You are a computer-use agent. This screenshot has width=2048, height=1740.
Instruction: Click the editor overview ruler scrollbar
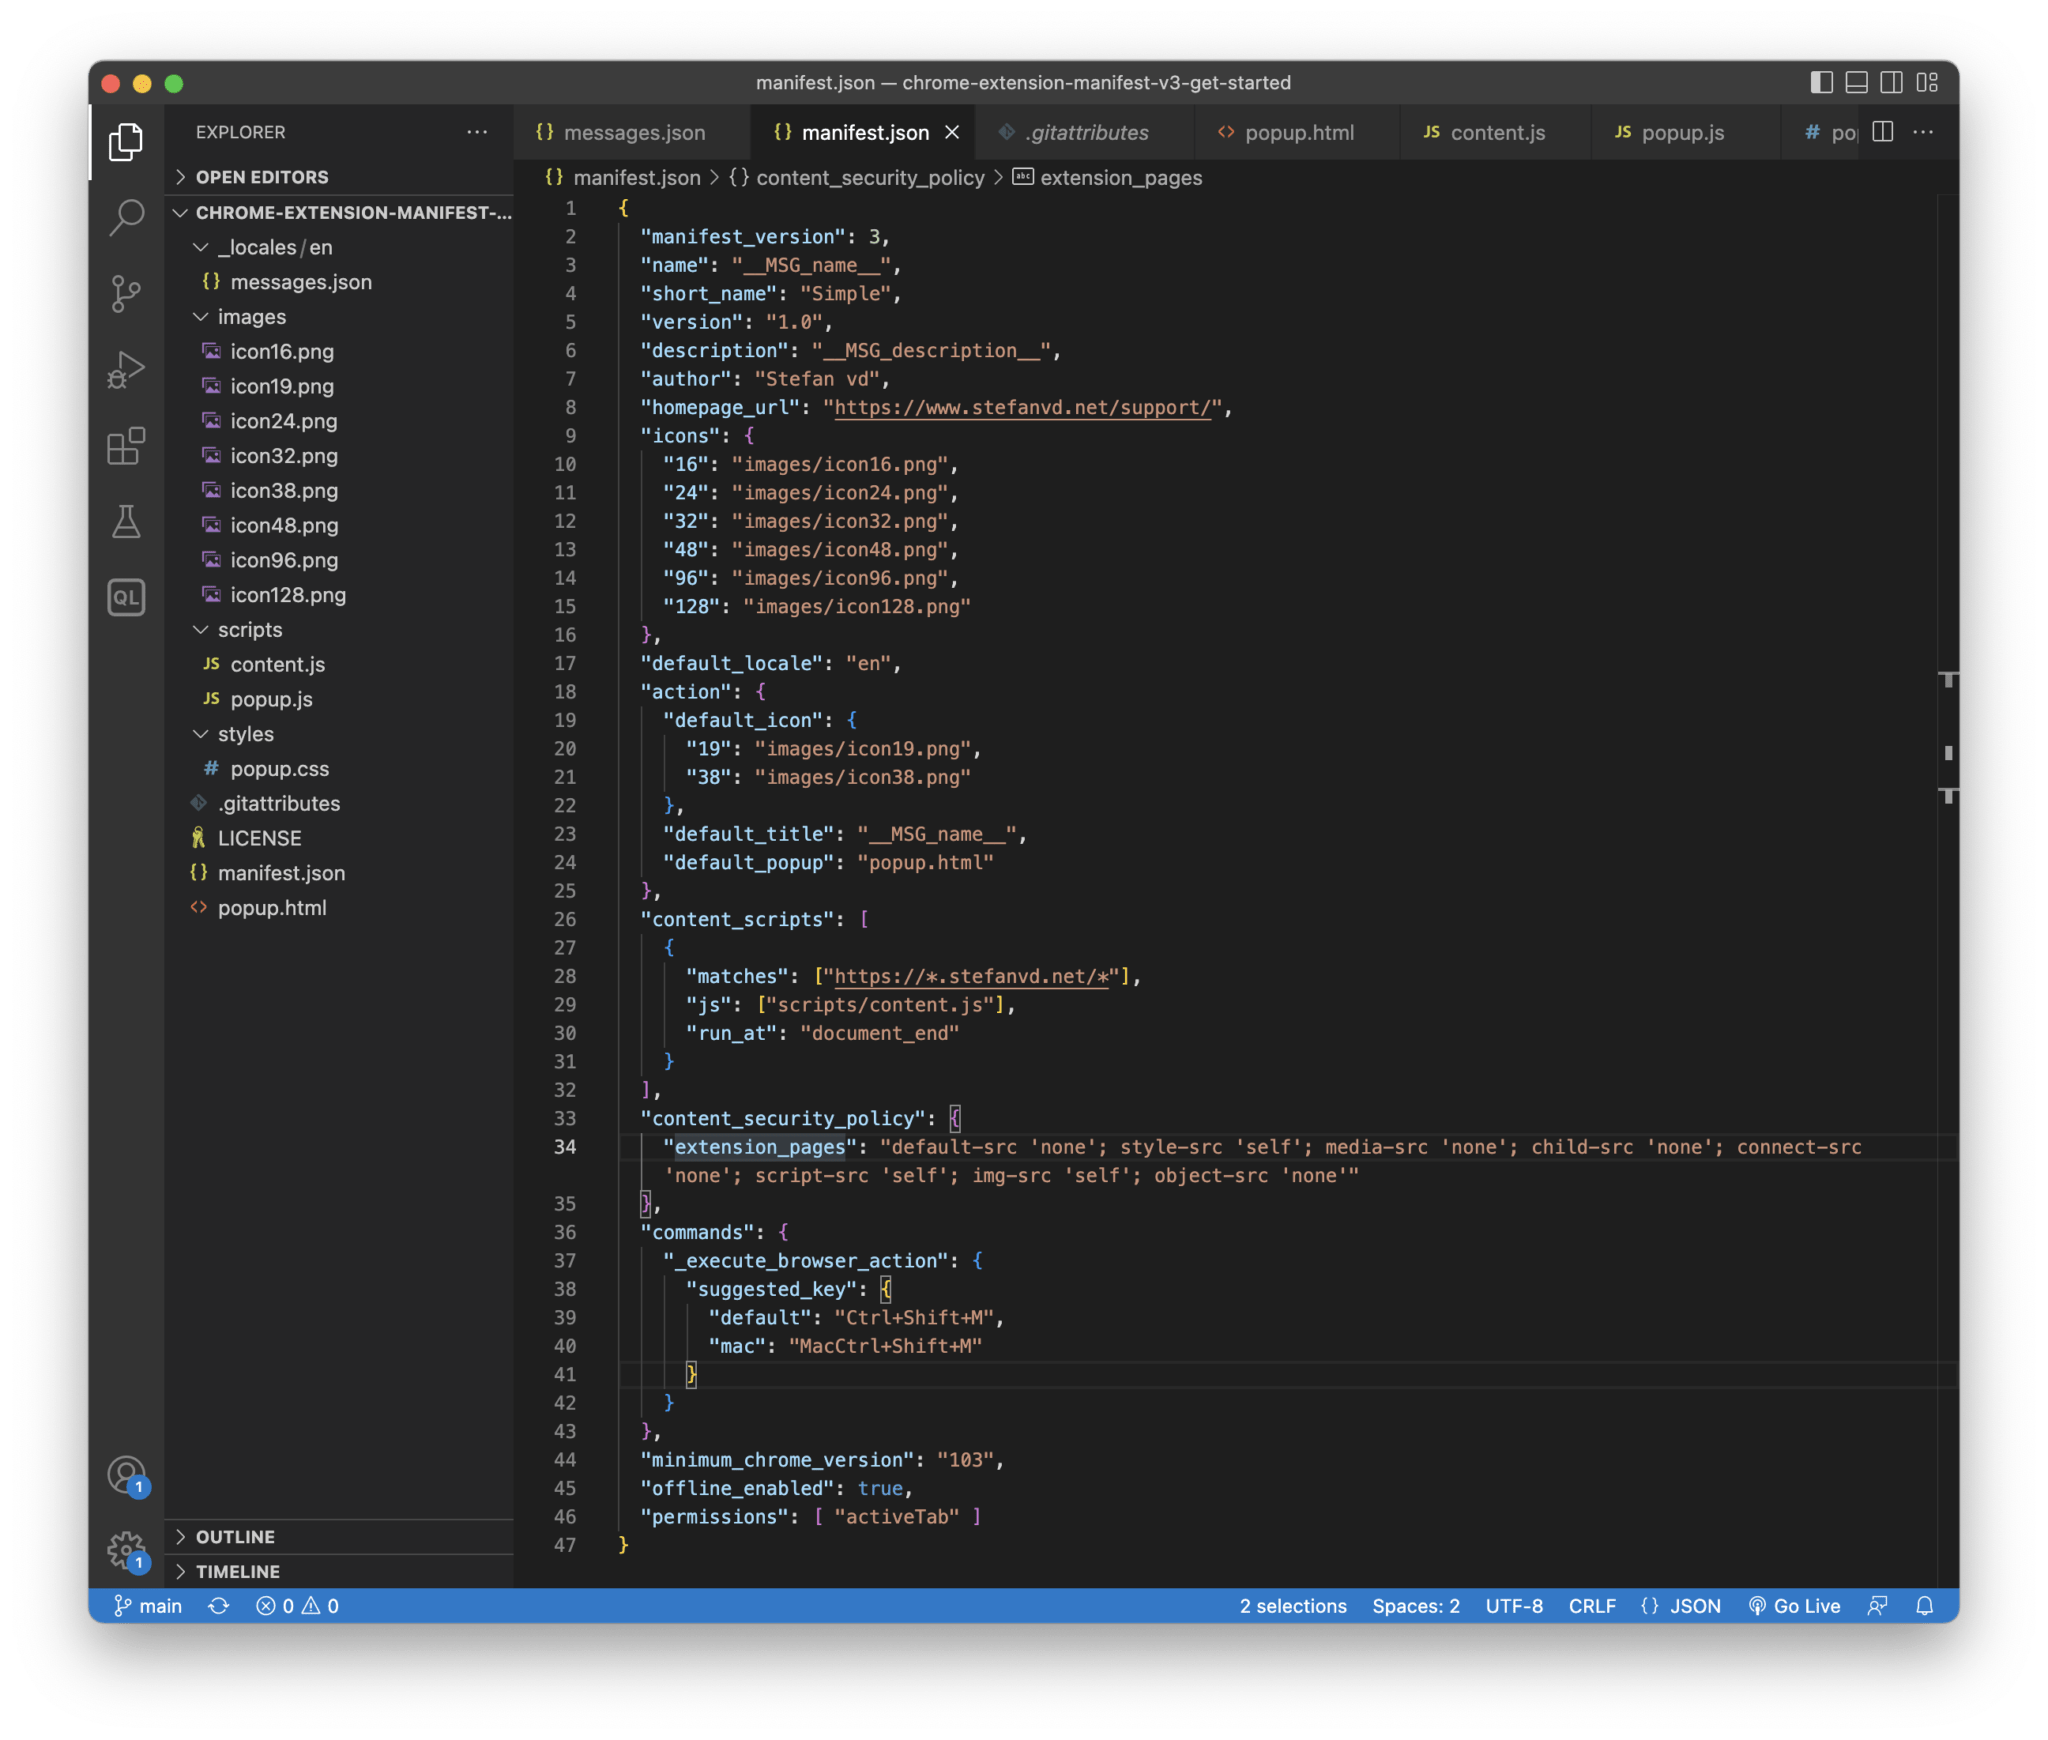[x=1947, y=900]
